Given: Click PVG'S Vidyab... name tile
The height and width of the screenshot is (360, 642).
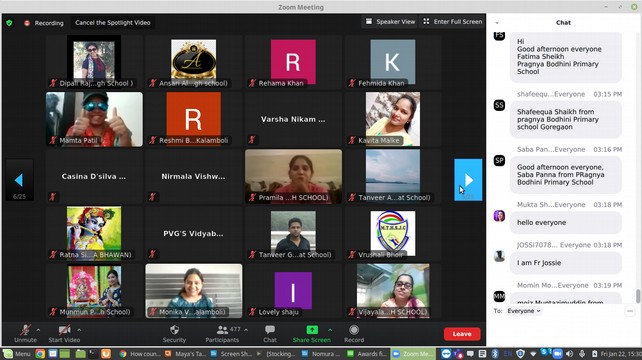Looking at the screenshot, I should pyautogui.click(x=194, y=233).
